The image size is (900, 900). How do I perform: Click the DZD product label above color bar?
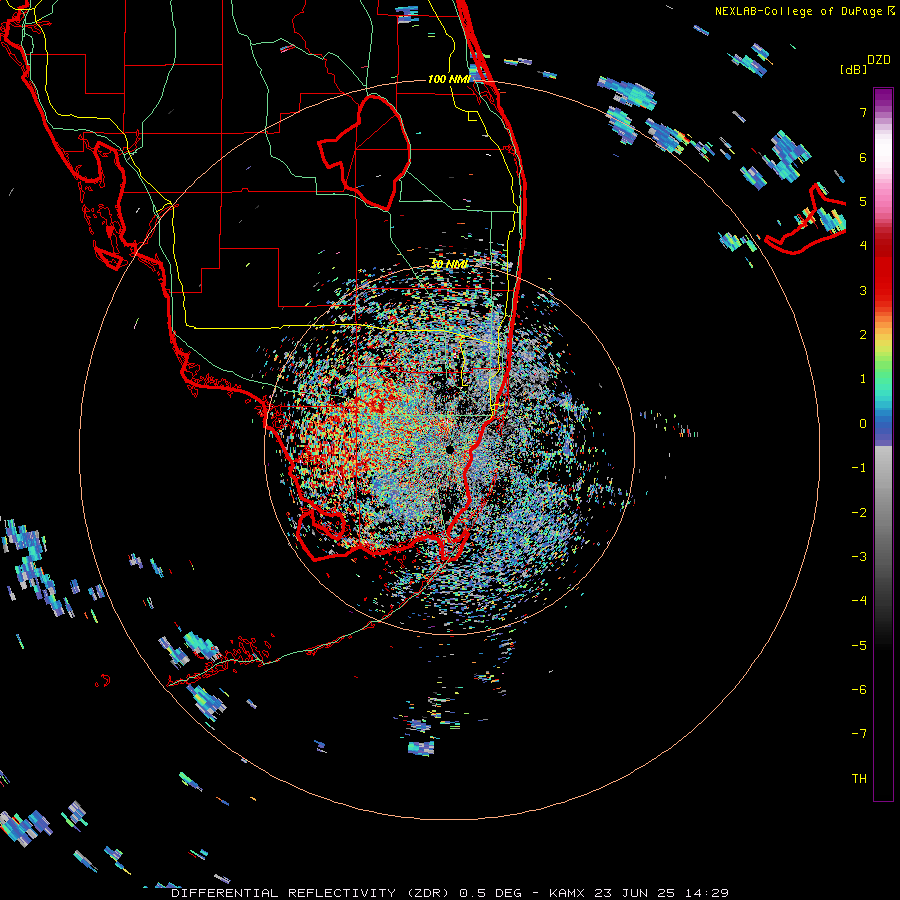879,60
